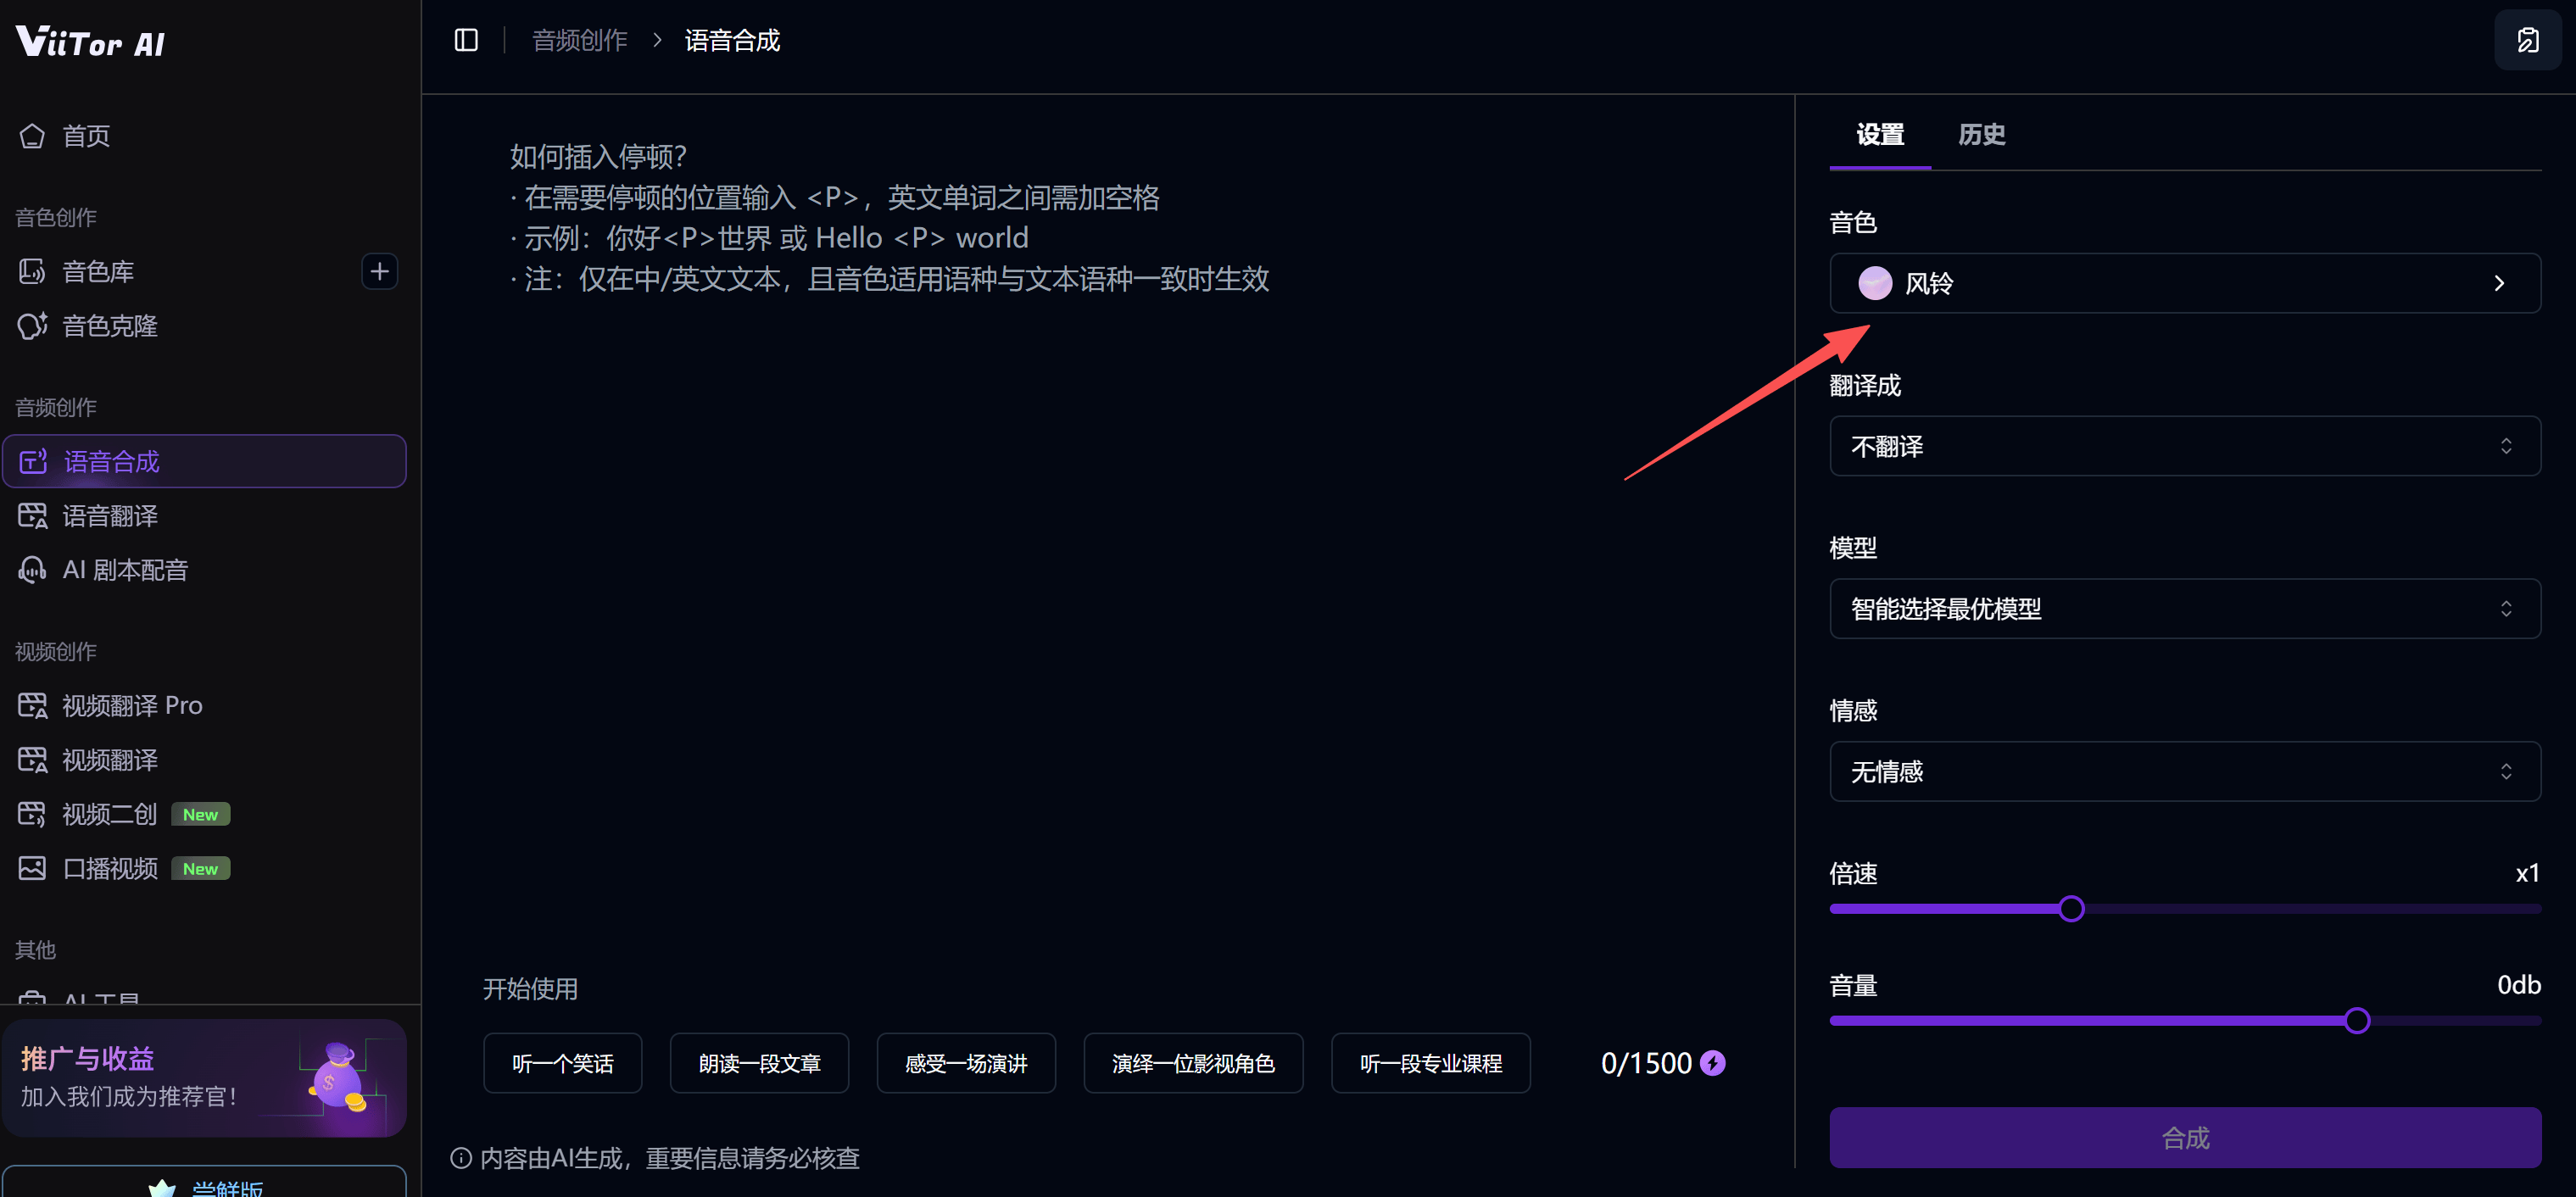This screenshot has width=2576, height=1197.
Task: Expand the 无情感 emotion dropdown
Action: [2184, 771]
